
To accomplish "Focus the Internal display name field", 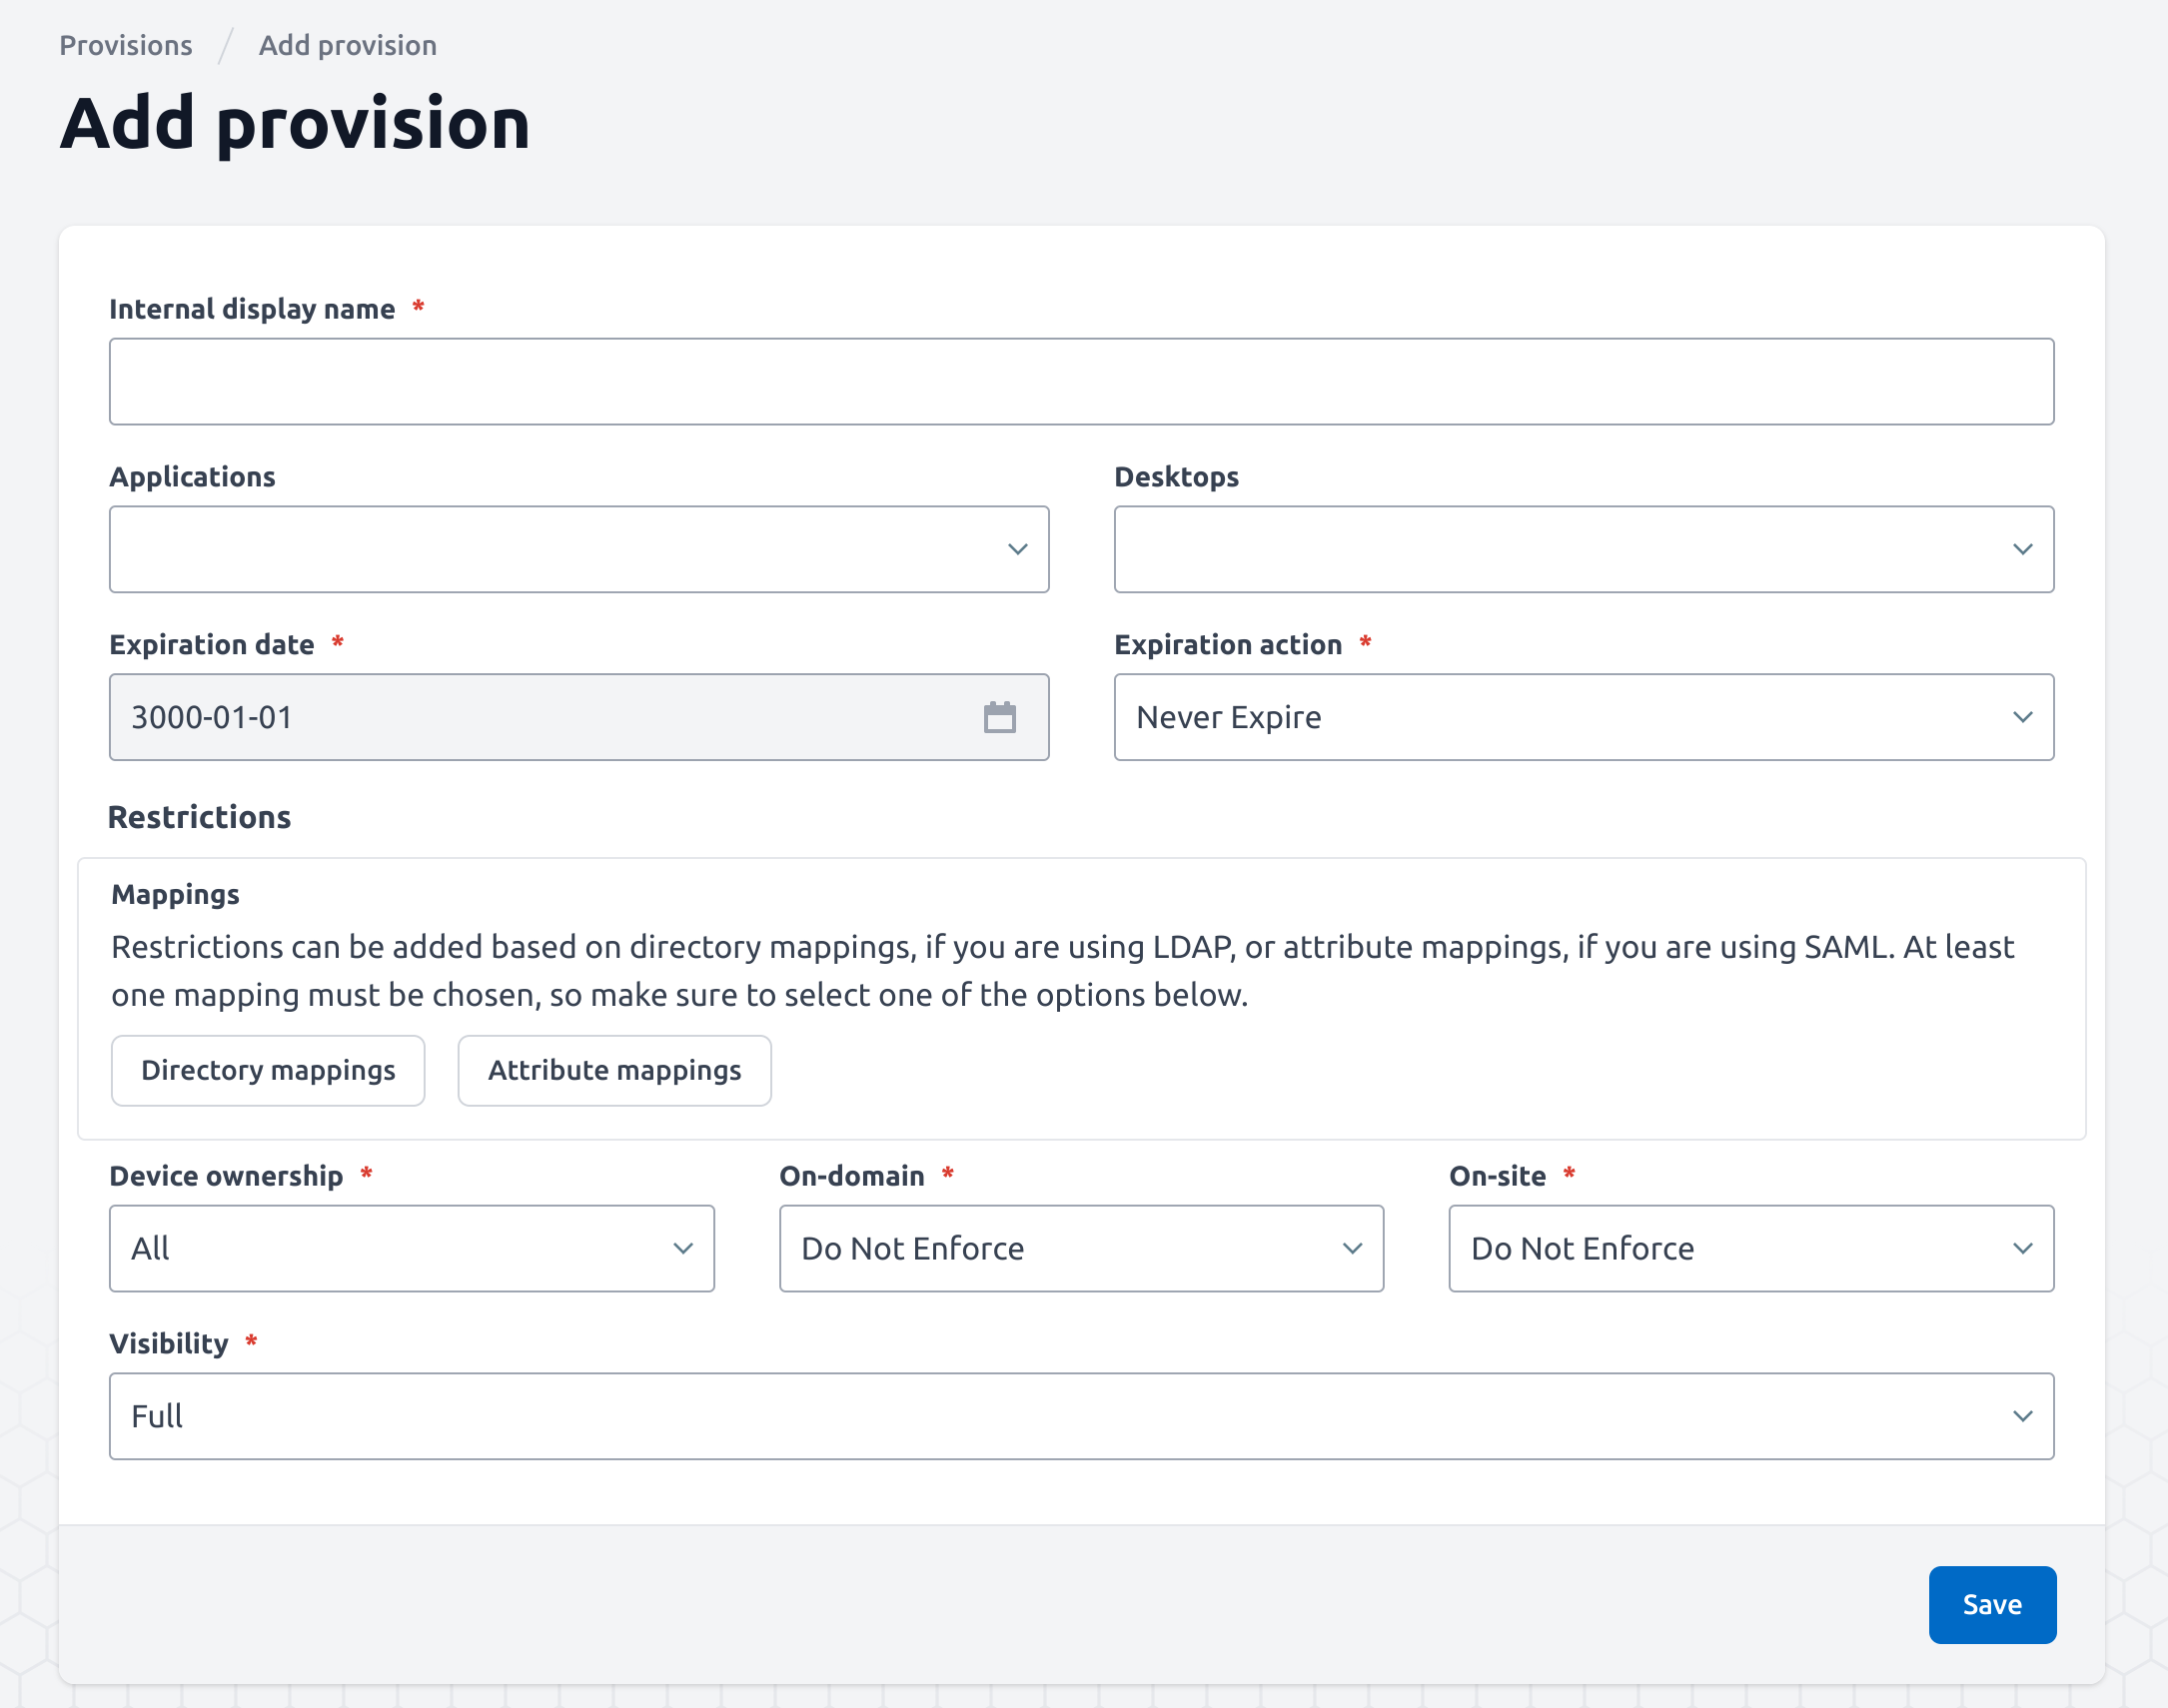I will [x=1080, y=381].
